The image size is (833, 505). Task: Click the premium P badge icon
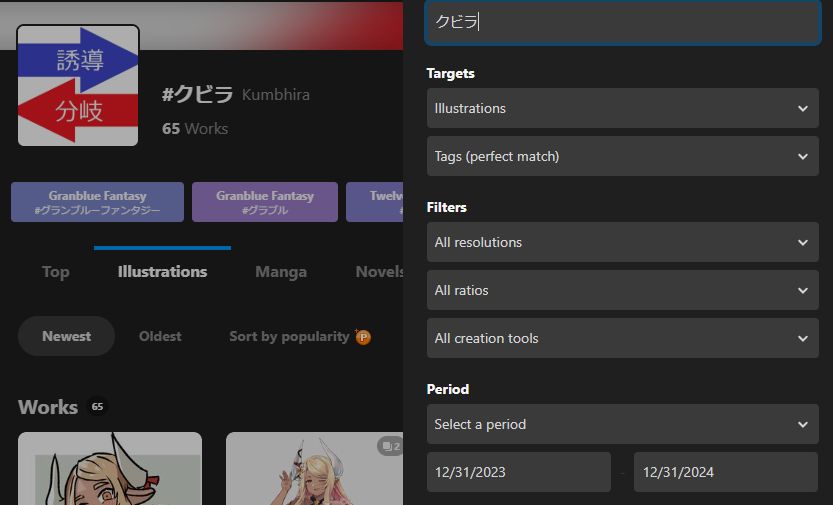(363, 337)
